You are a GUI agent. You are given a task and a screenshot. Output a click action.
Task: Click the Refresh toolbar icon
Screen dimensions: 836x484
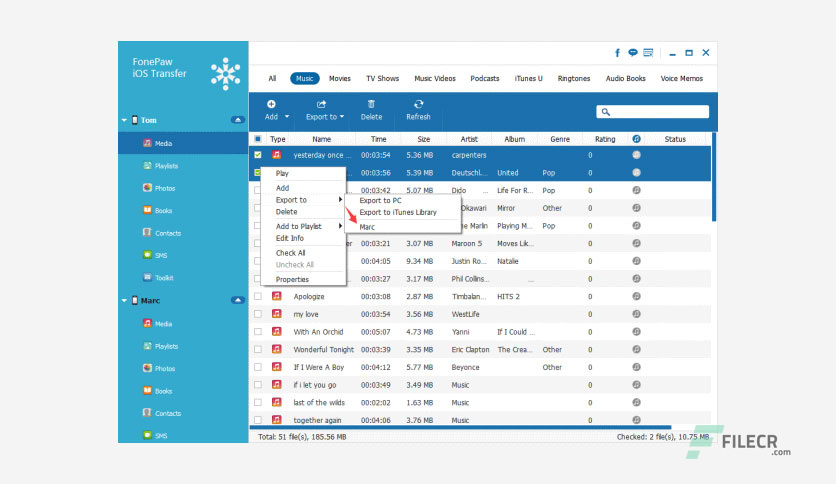[x=419, y=104]
